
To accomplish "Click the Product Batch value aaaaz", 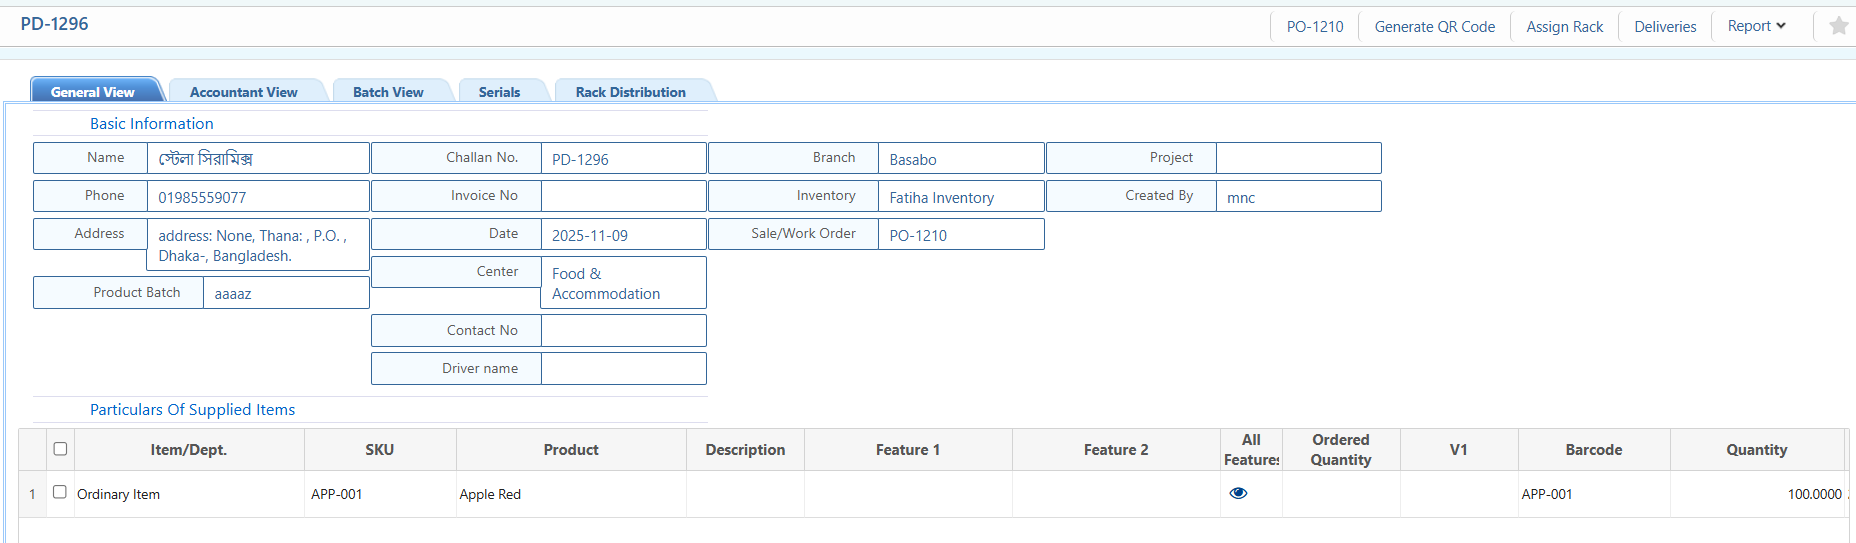I will click(232, 293).
